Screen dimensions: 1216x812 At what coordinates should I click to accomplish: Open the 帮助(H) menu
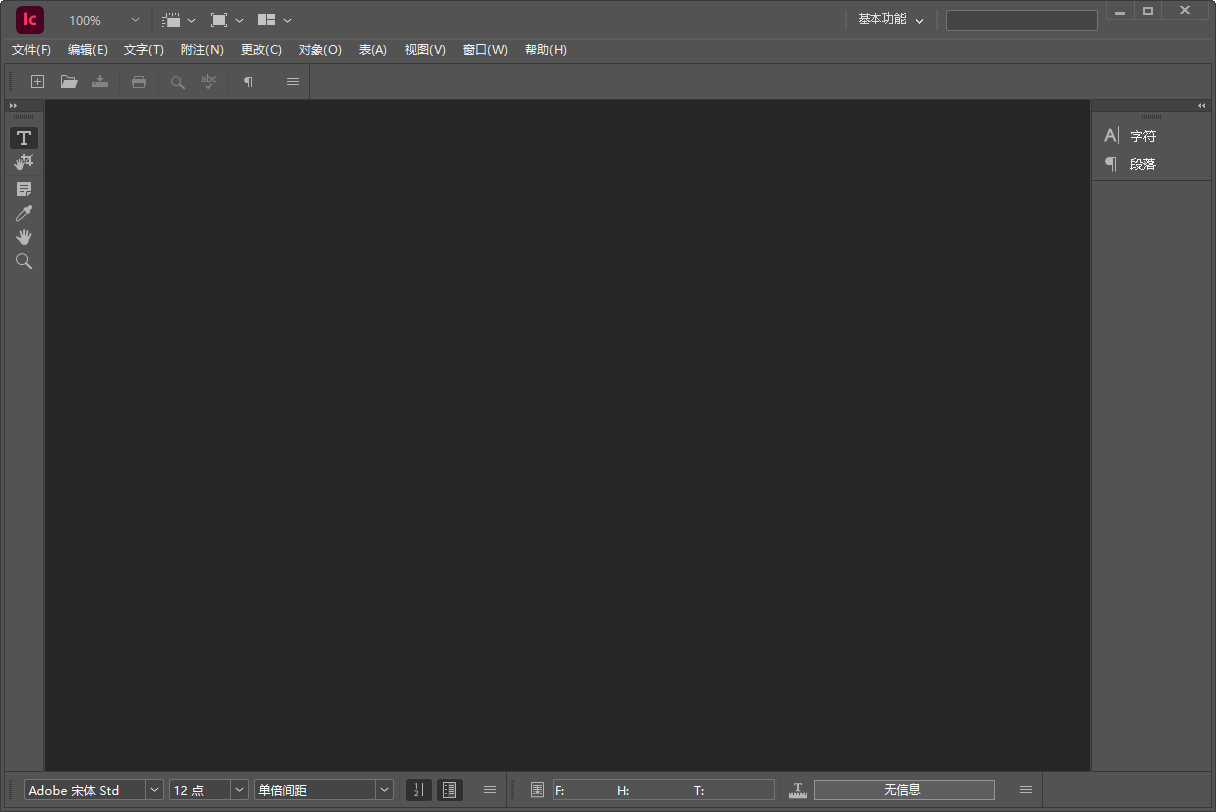click(x=546, y=50)
